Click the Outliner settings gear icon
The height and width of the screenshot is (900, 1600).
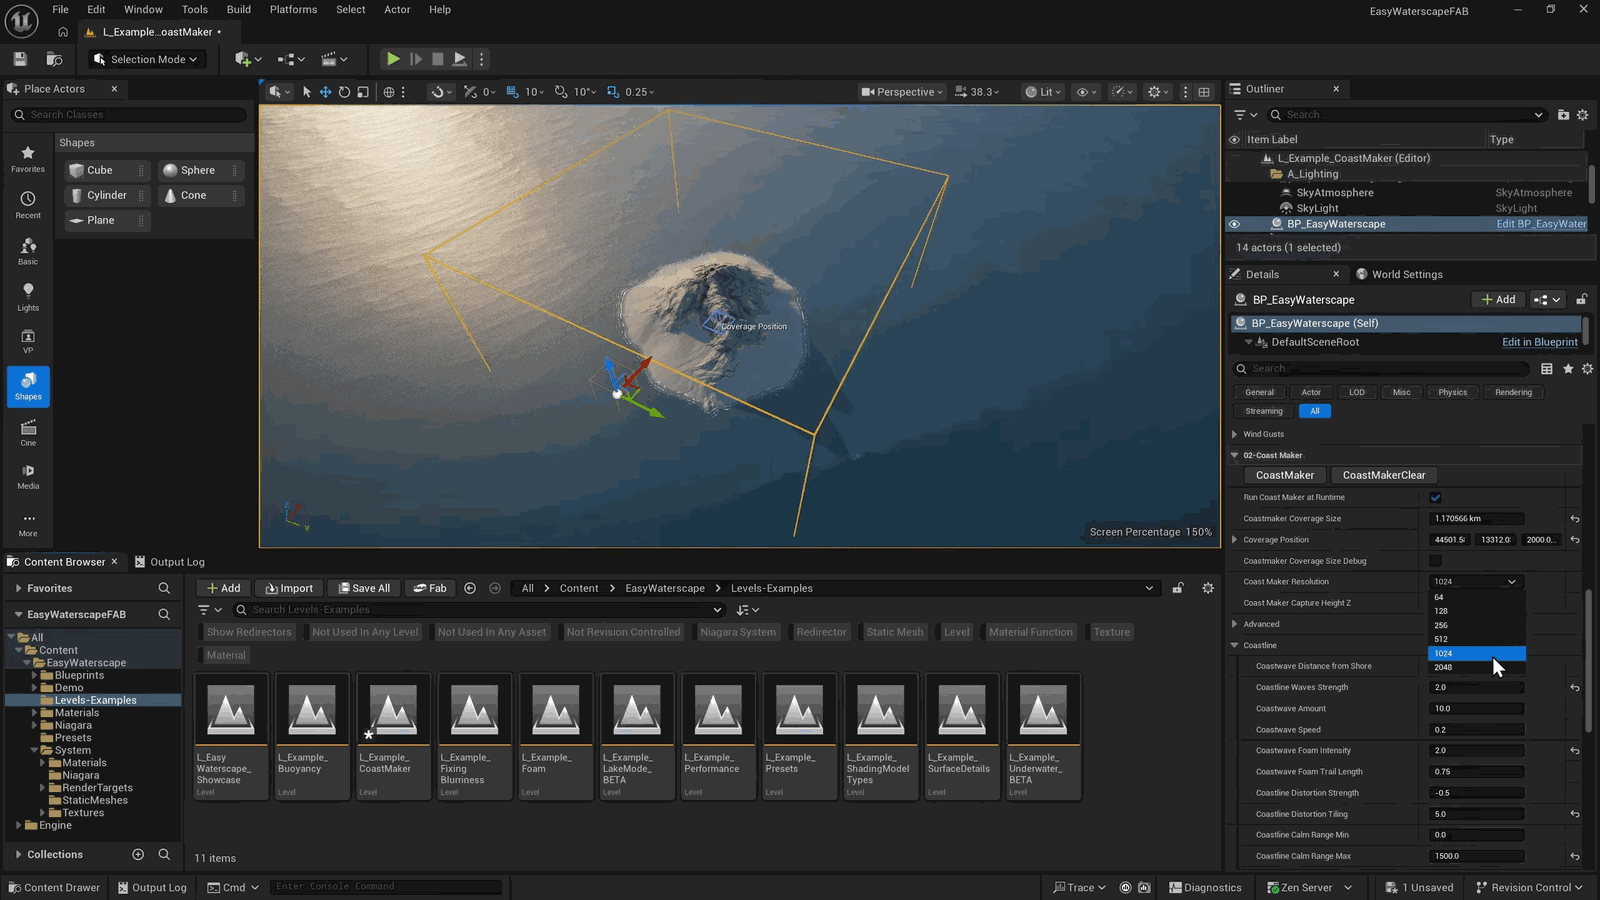coord(1582,115)
